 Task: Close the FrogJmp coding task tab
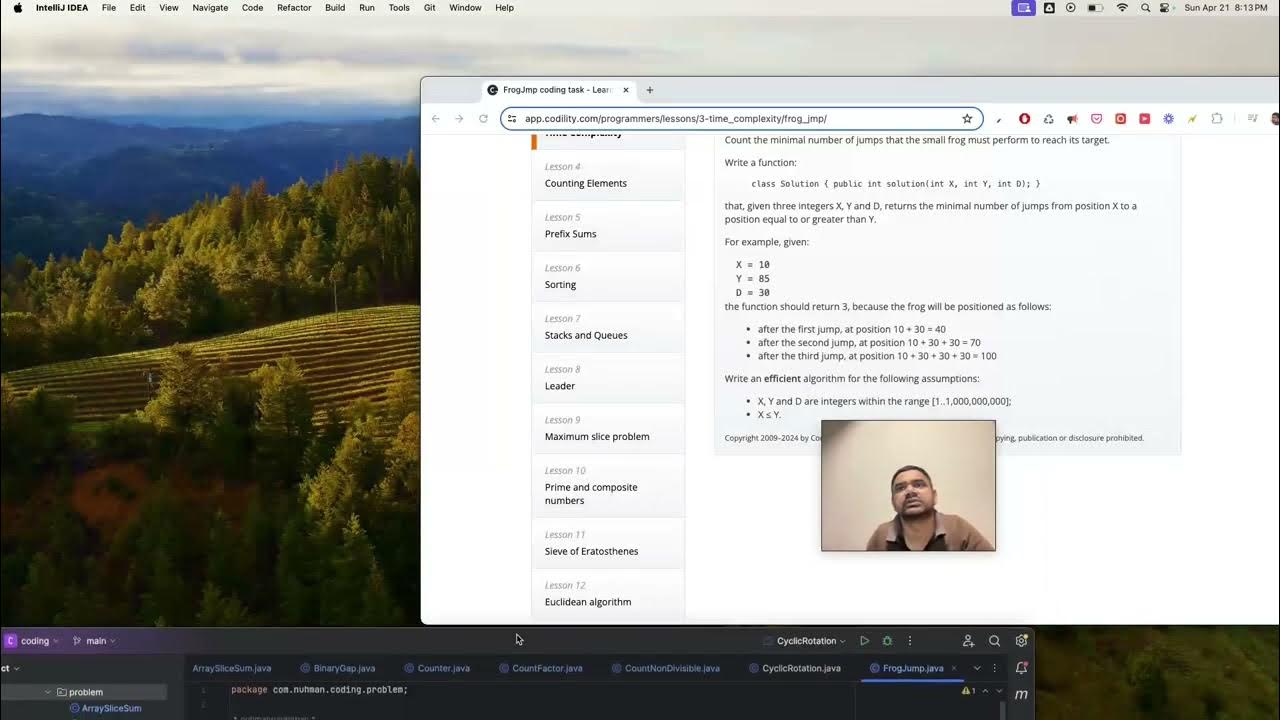[626, 90]
